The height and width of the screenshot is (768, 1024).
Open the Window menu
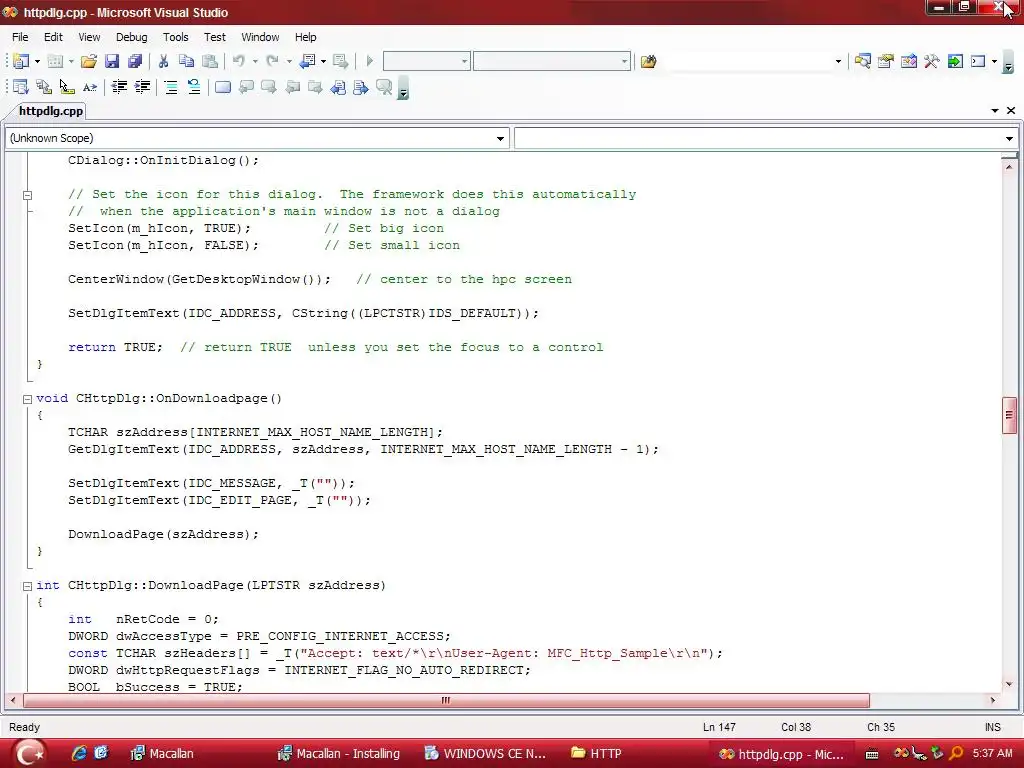click(x=260, y=37)
